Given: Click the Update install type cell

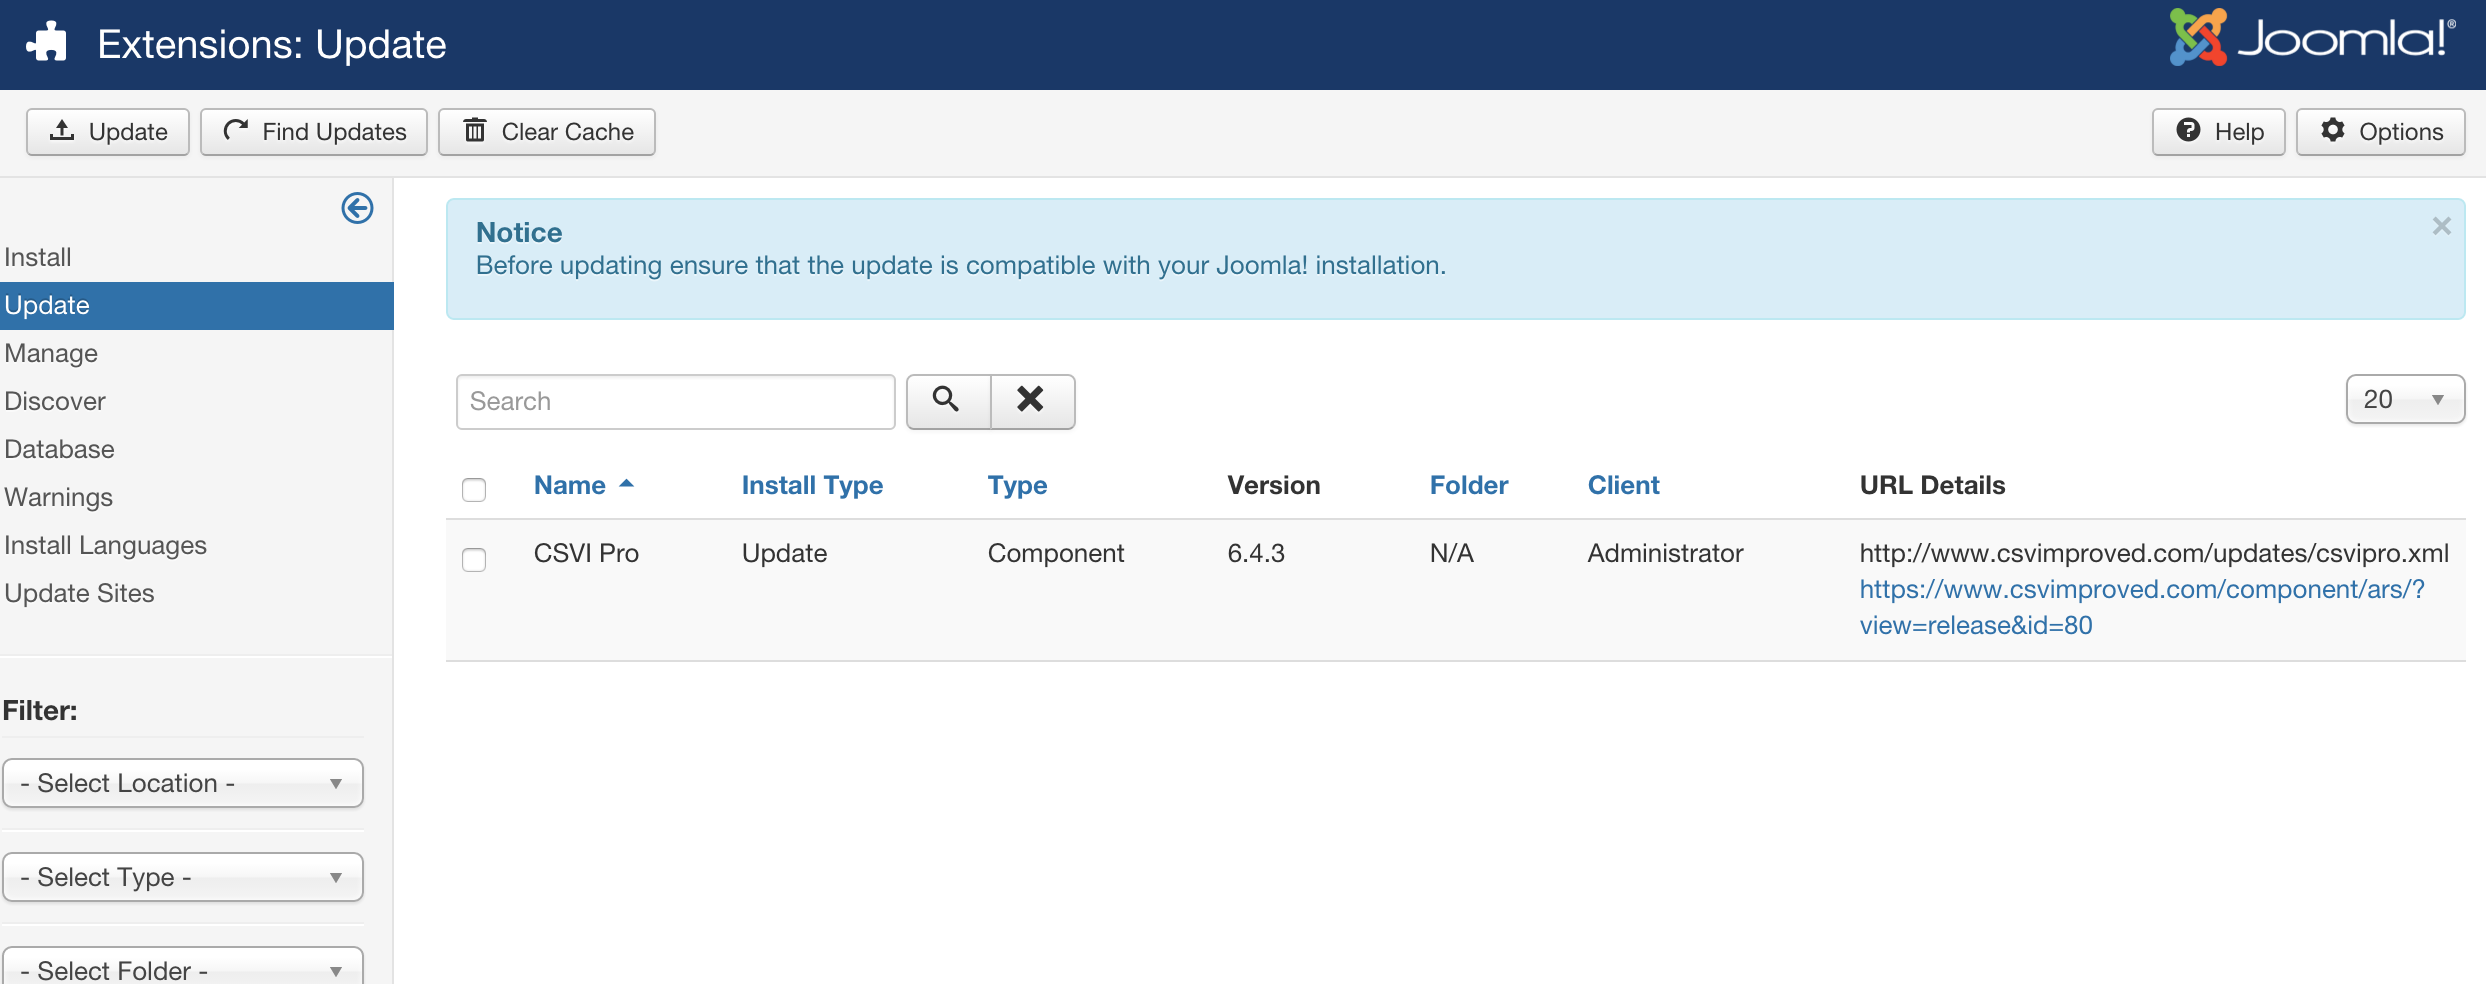Looking at the screenshot, I should tap(784, 553).
